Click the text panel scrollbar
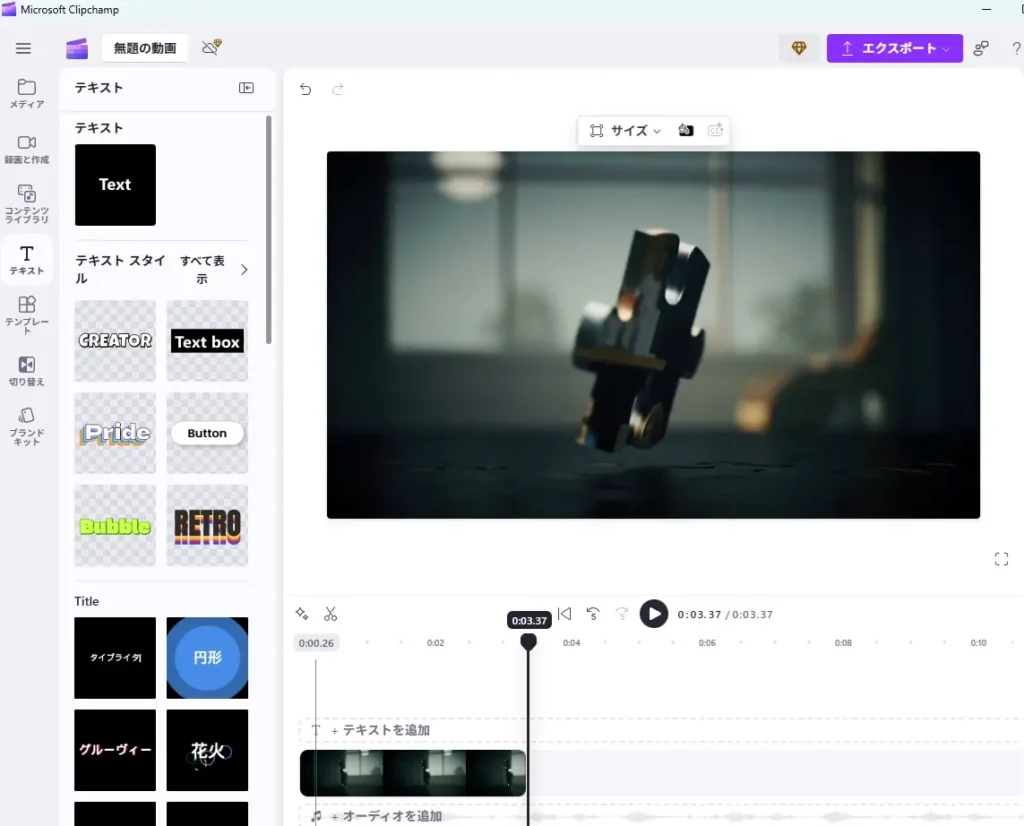Image resolution: width=1024 pixels, height=826 pixels. click(268, 230)
